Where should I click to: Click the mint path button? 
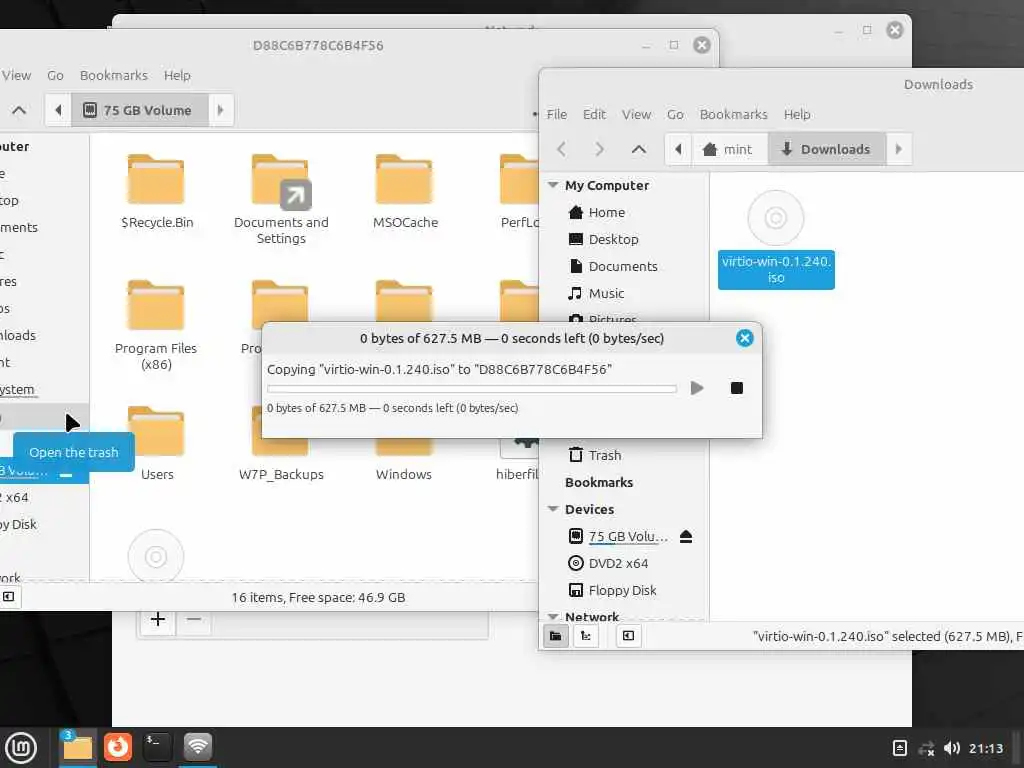click(729, 149)
